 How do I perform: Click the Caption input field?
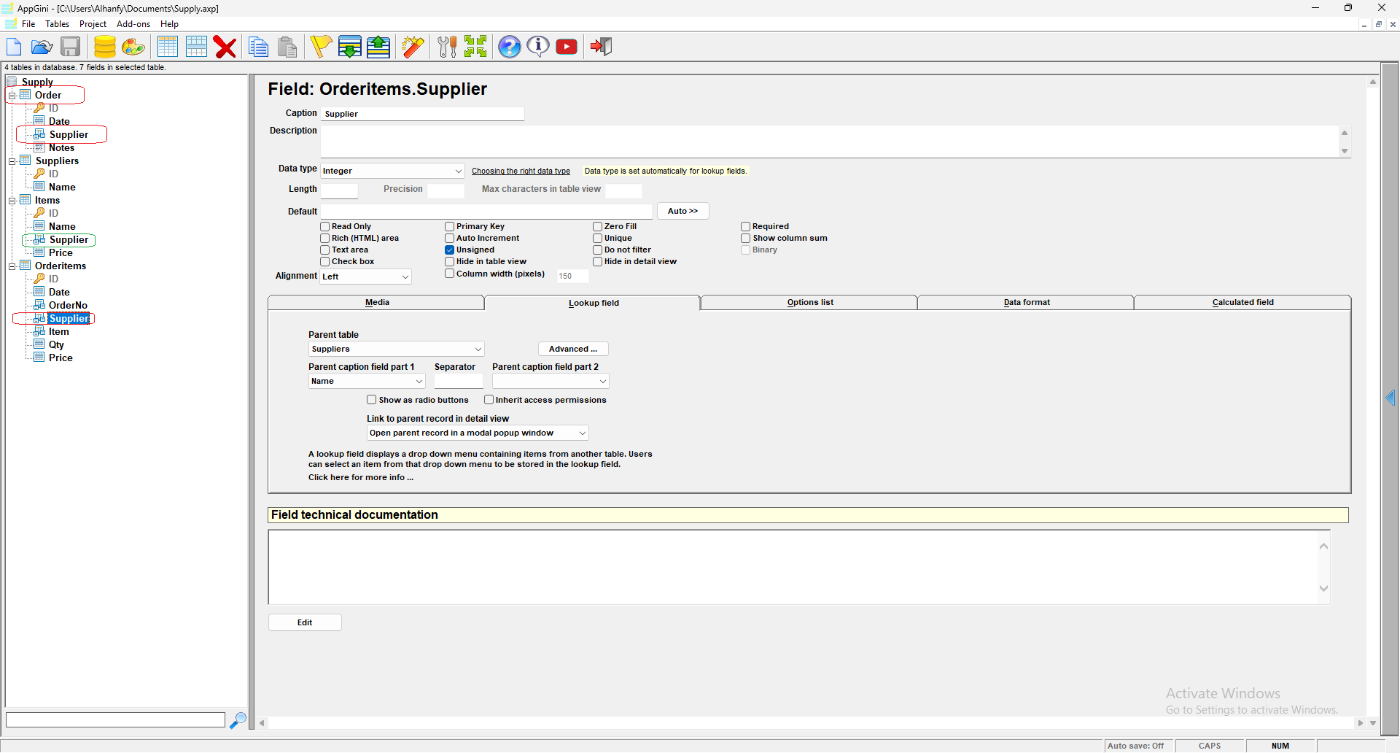pyautogui.click(x=422, y=114)
